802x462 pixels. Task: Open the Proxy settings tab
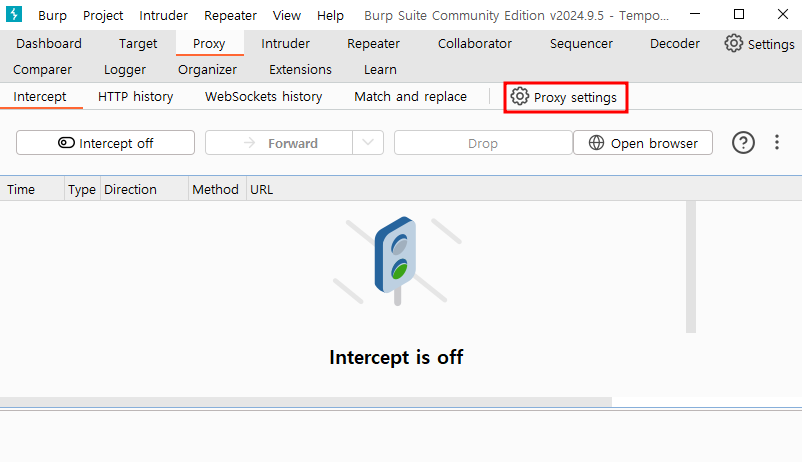[565, 97]
